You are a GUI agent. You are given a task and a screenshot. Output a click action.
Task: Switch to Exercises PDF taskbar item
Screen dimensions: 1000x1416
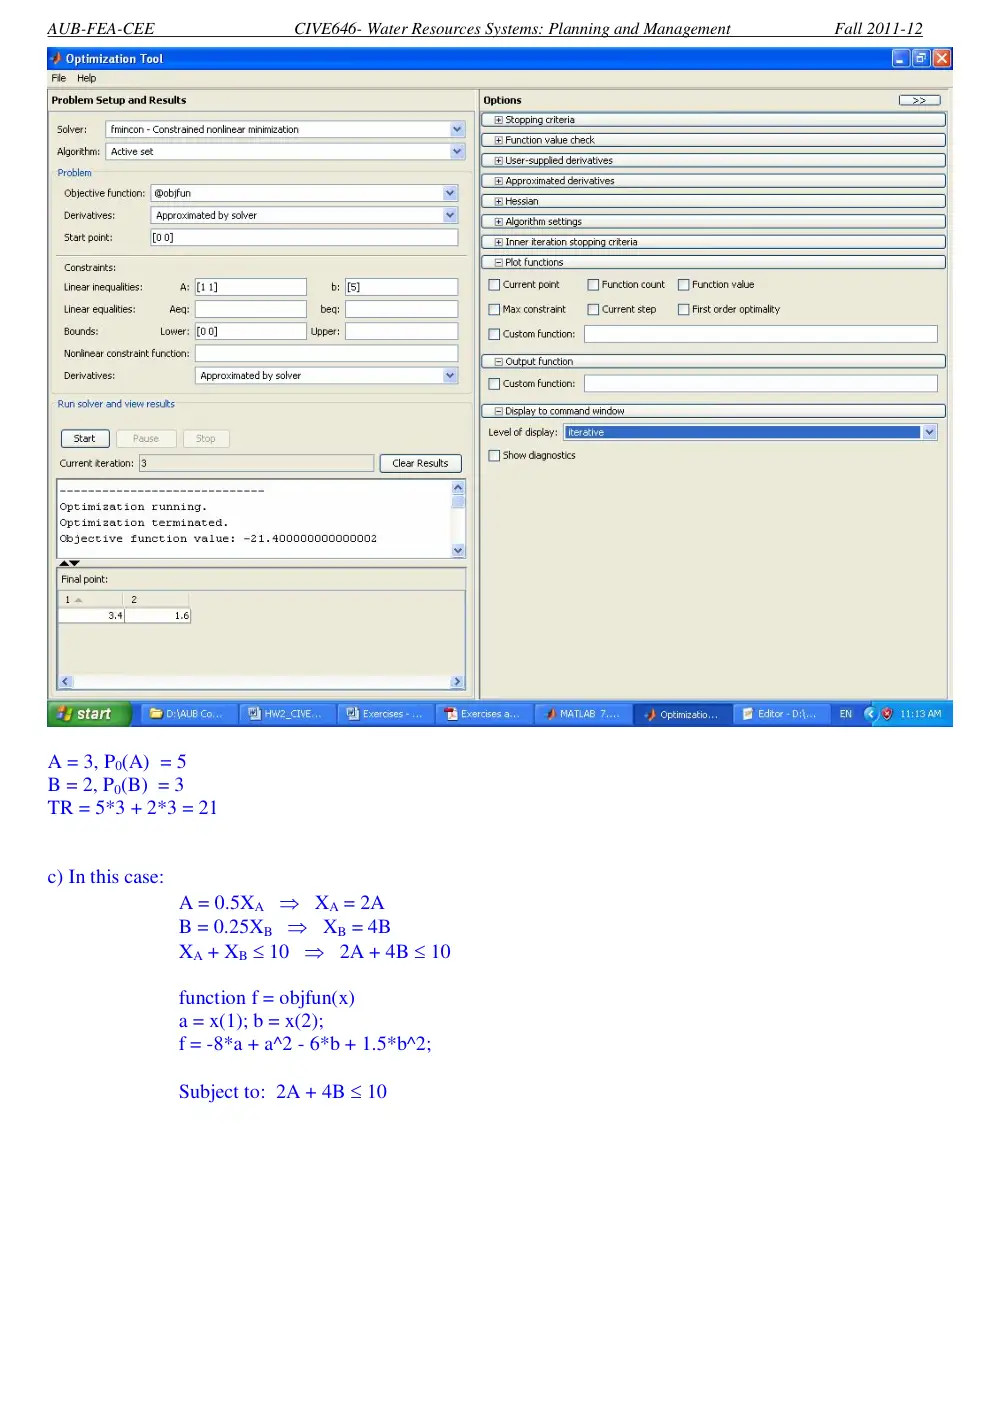(x=484, y=714)
